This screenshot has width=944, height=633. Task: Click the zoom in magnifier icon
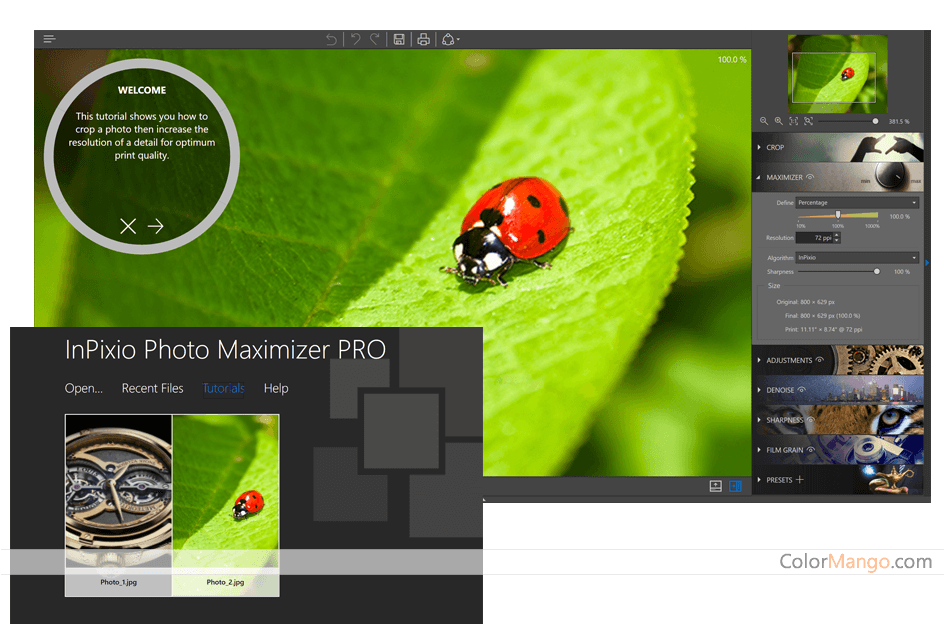tap(779, 121)
